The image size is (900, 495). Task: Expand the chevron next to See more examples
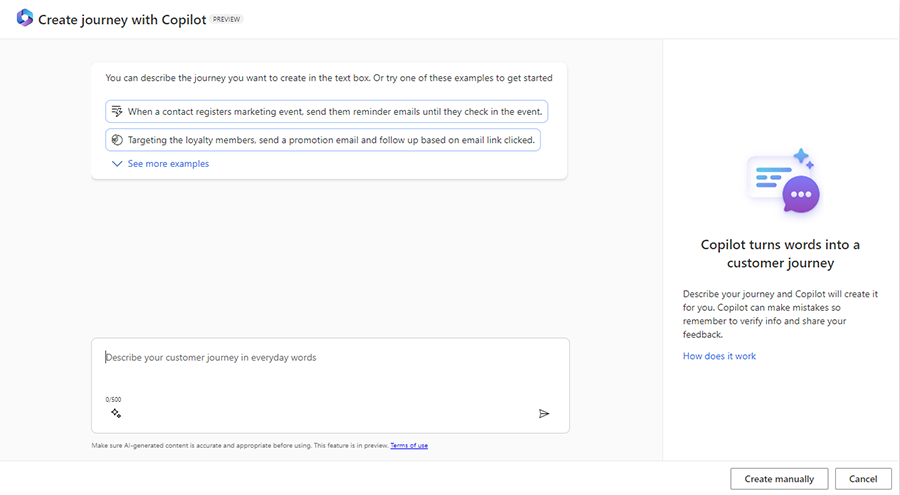tap(117, 164)
